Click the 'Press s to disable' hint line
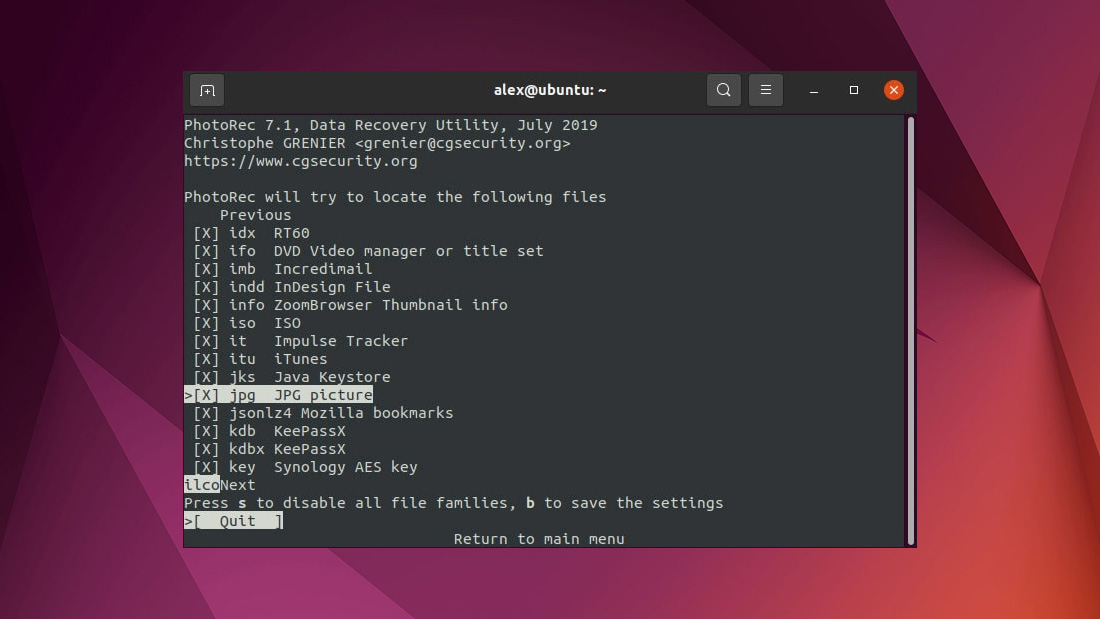Screen dimensions: 1100x619 [x=453, y=503]
